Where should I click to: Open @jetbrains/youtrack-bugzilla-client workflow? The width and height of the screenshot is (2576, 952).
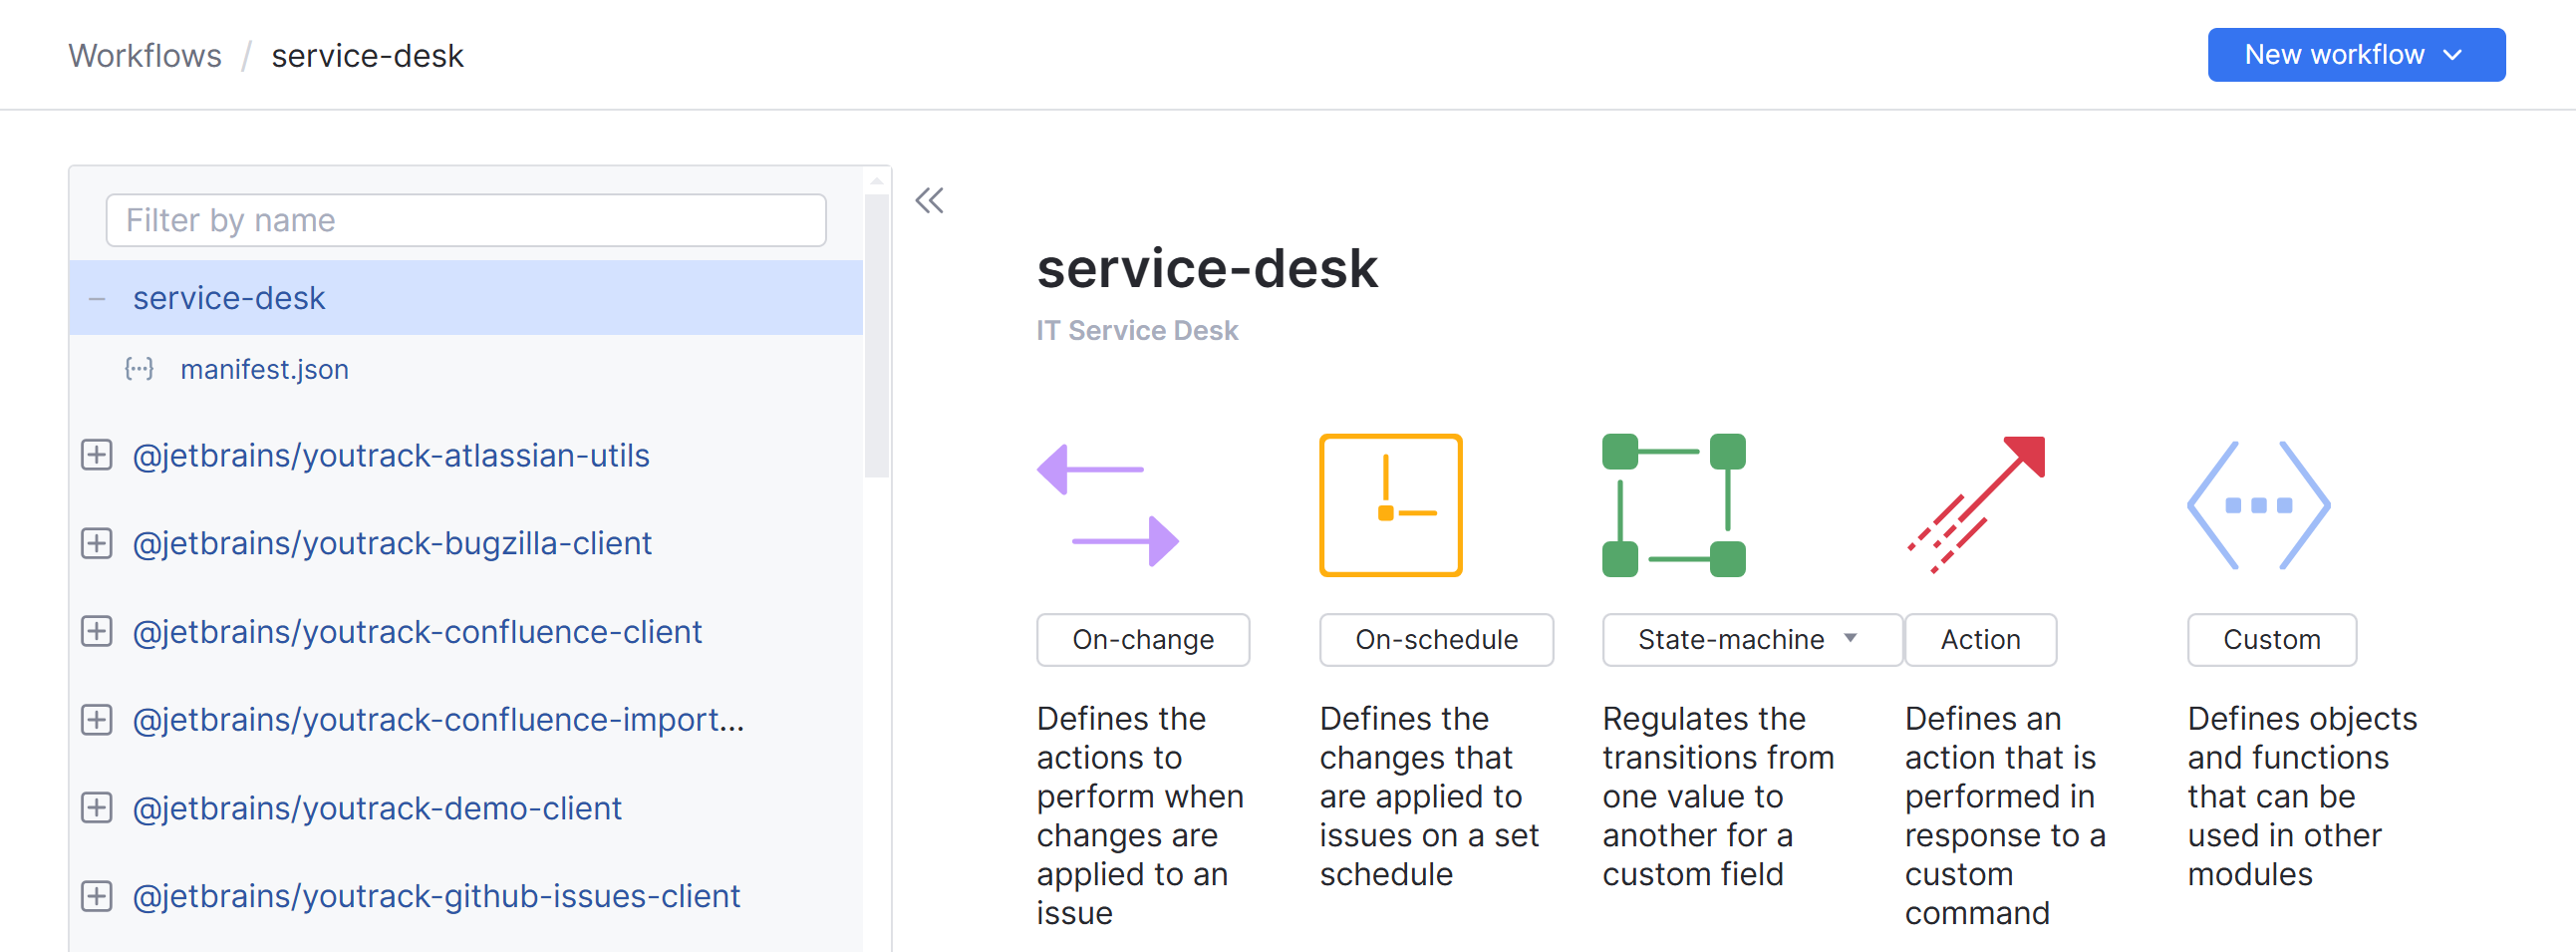(392, 543)
